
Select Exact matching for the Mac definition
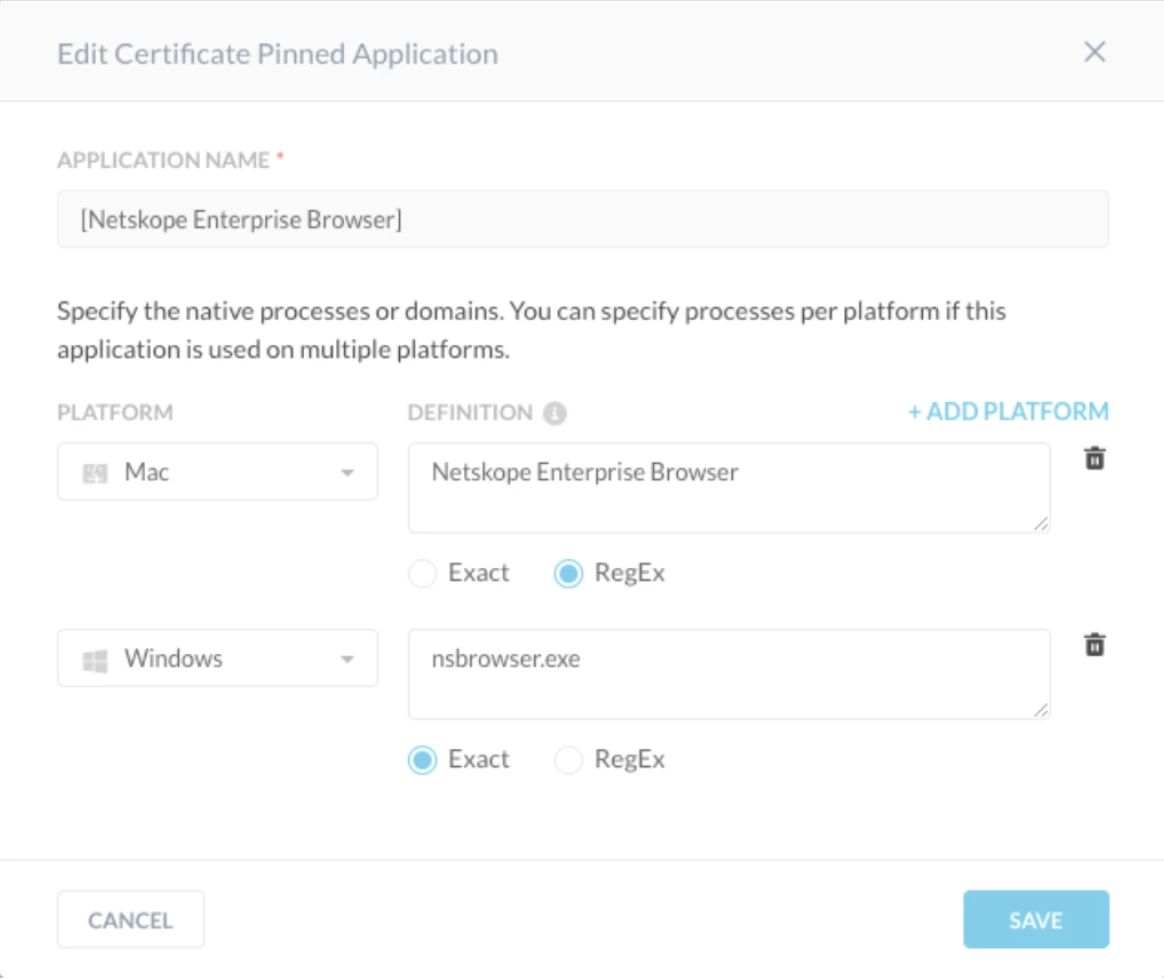pos(422,573)
